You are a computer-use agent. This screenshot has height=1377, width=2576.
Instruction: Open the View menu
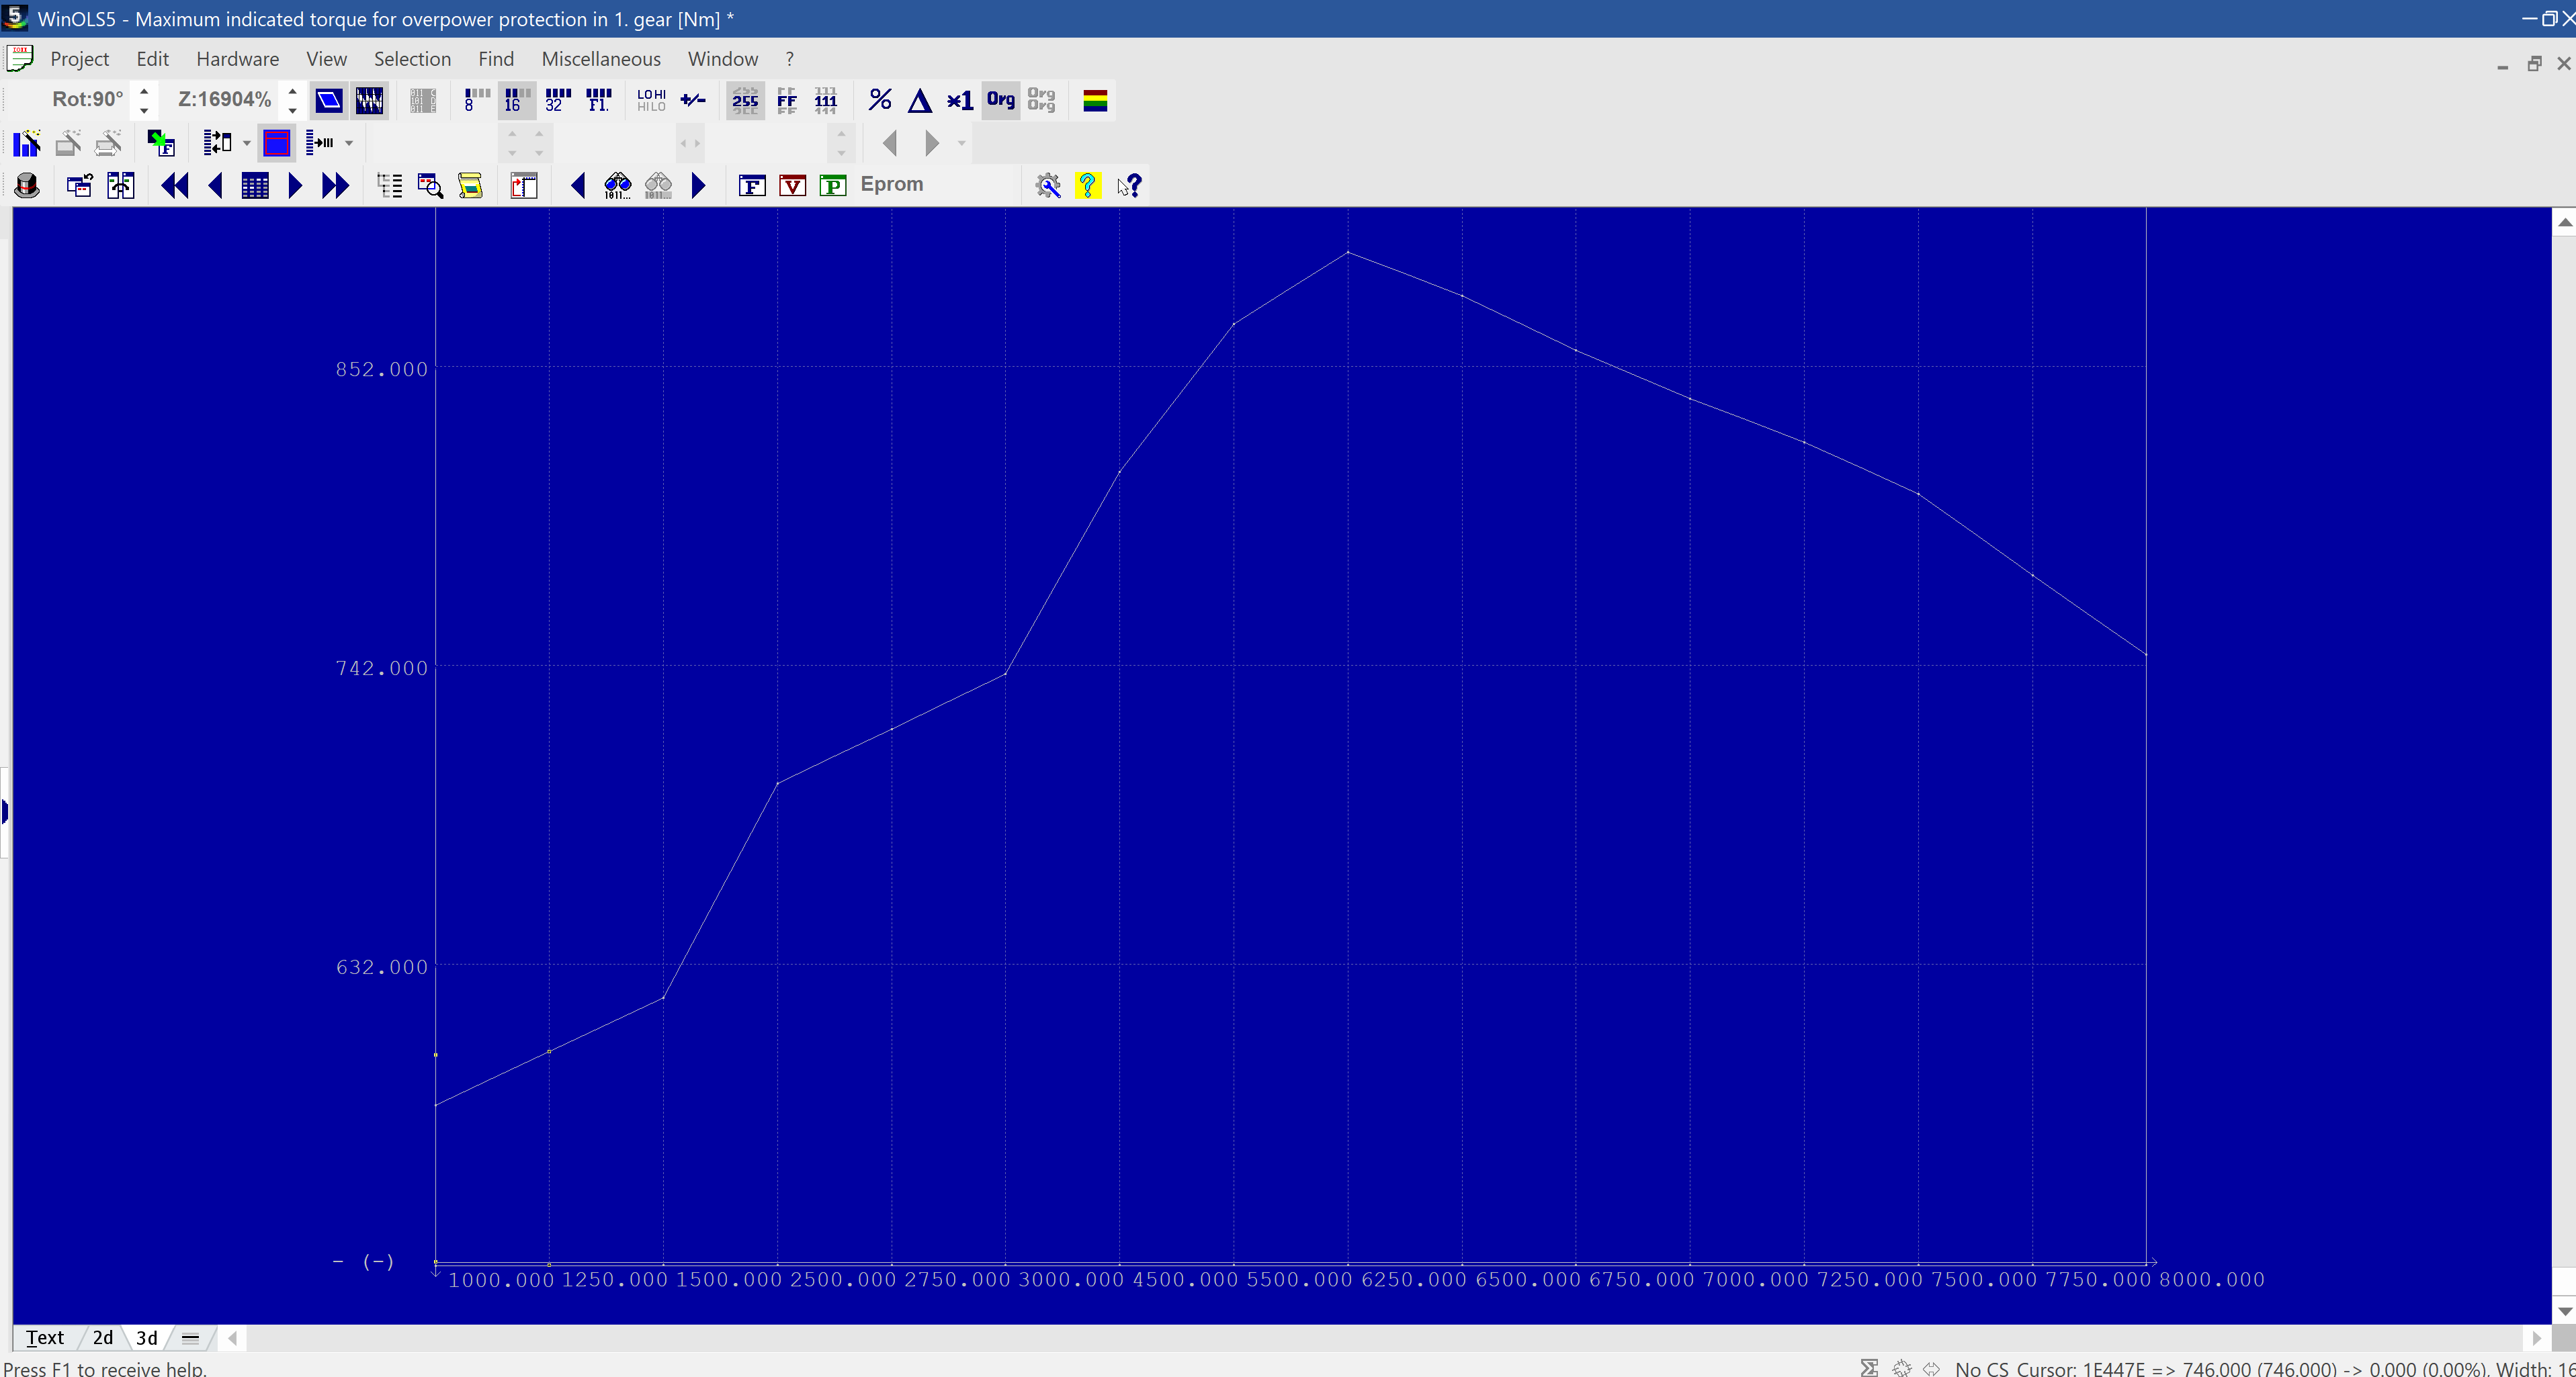[x=326, y=59]
